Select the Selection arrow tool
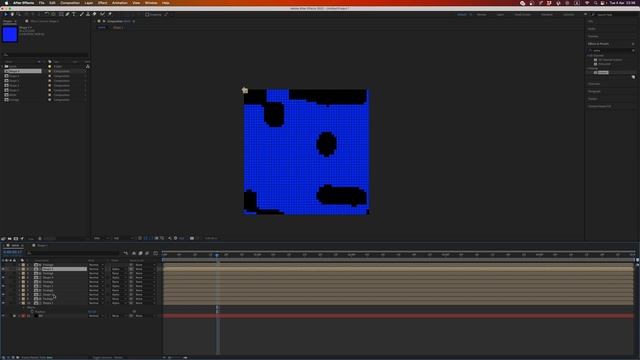Image resolution: width=640 pixels, height=360 pixels. point(6,14)
